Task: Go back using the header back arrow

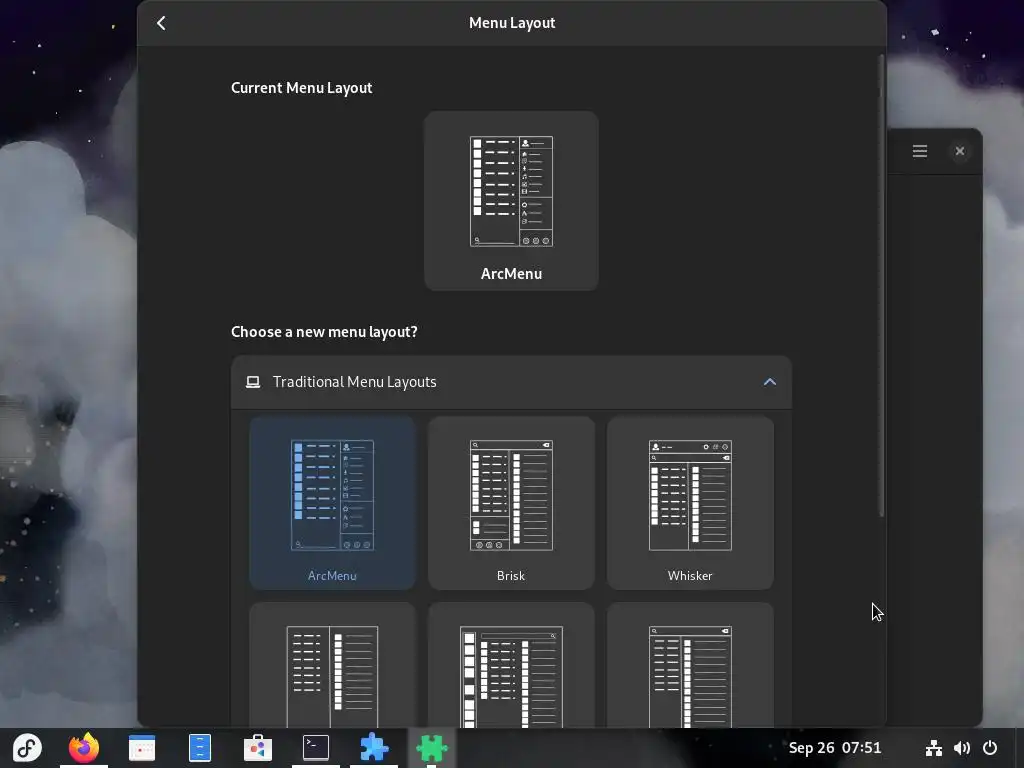Action: point(161,23)
